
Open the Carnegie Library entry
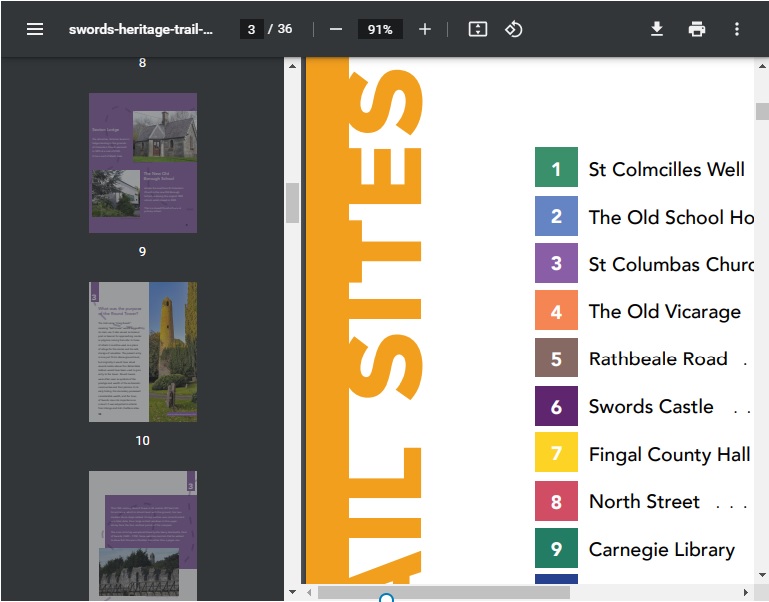pyautogui.click(x=661, y=550)
